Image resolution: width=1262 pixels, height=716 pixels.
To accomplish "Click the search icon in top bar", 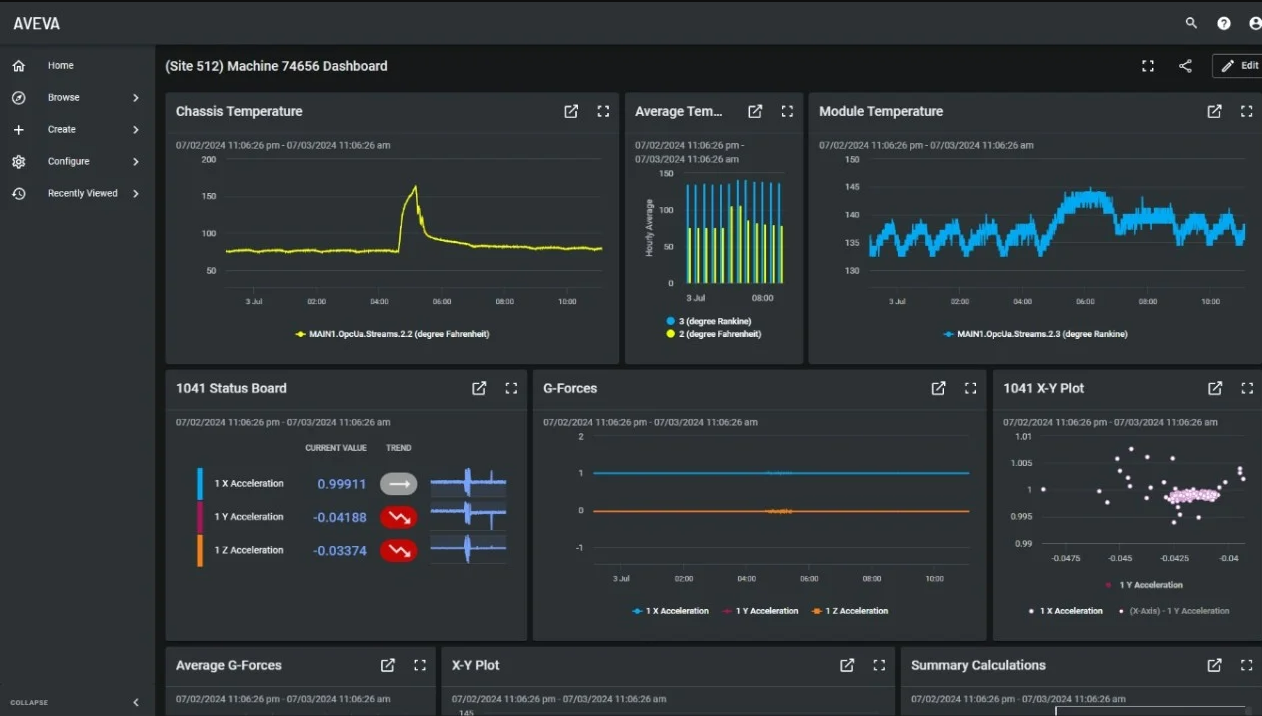I will (1191, 23).
